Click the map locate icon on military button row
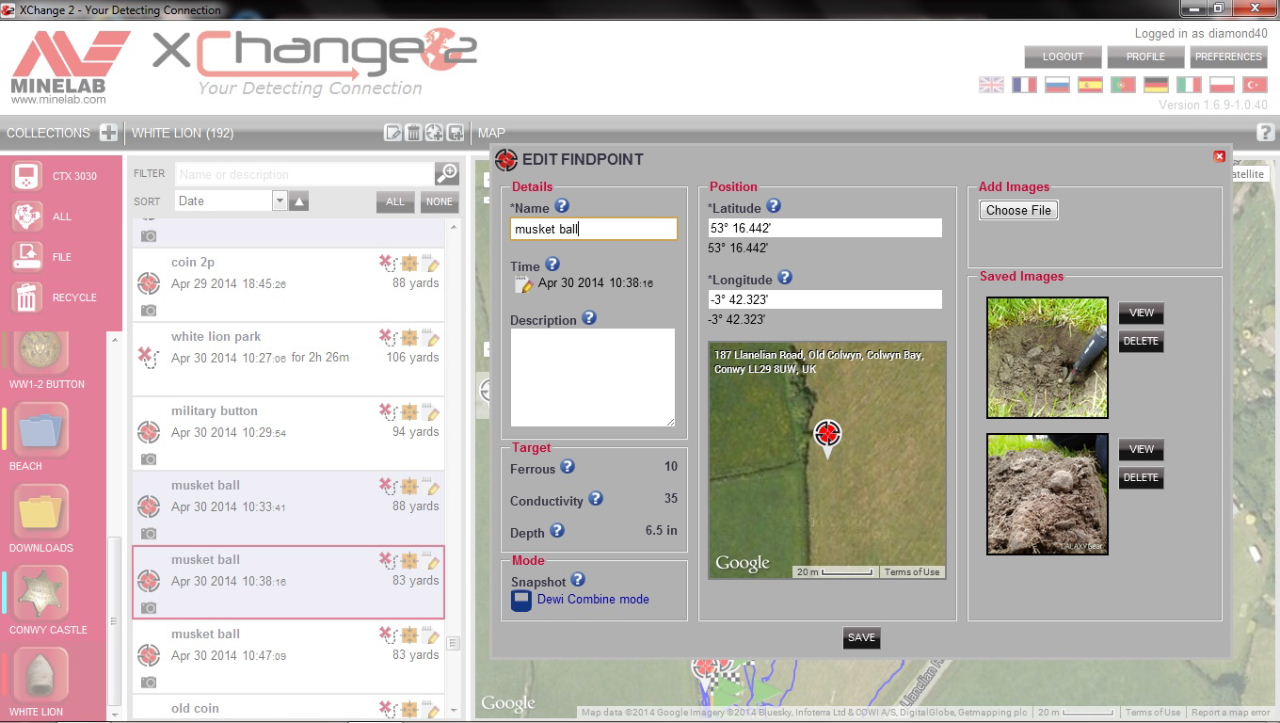The image size is (1280, 723). [410, 411]
